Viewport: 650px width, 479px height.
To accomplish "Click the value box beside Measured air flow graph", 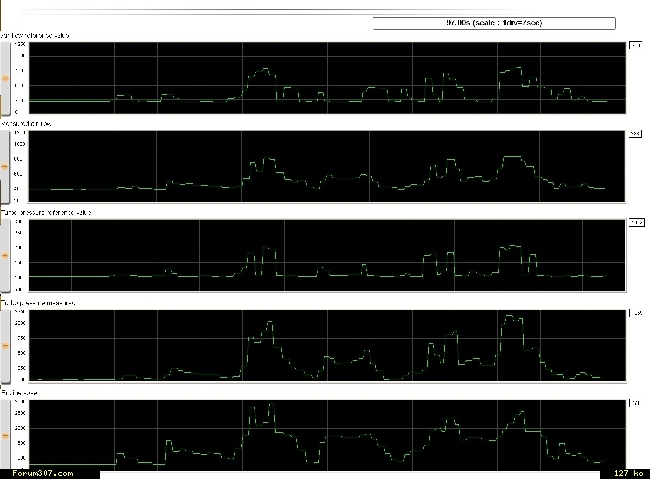I will pos(635,134).
